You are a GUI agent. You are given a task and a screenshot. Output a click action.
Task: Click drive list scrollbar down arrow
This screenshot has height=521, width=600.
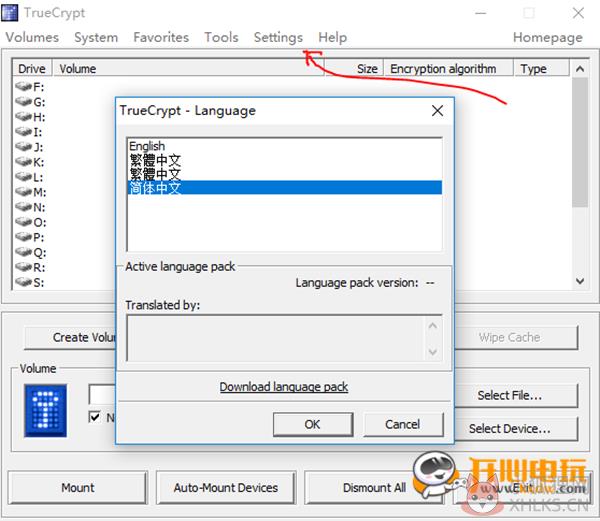point(580,281)
